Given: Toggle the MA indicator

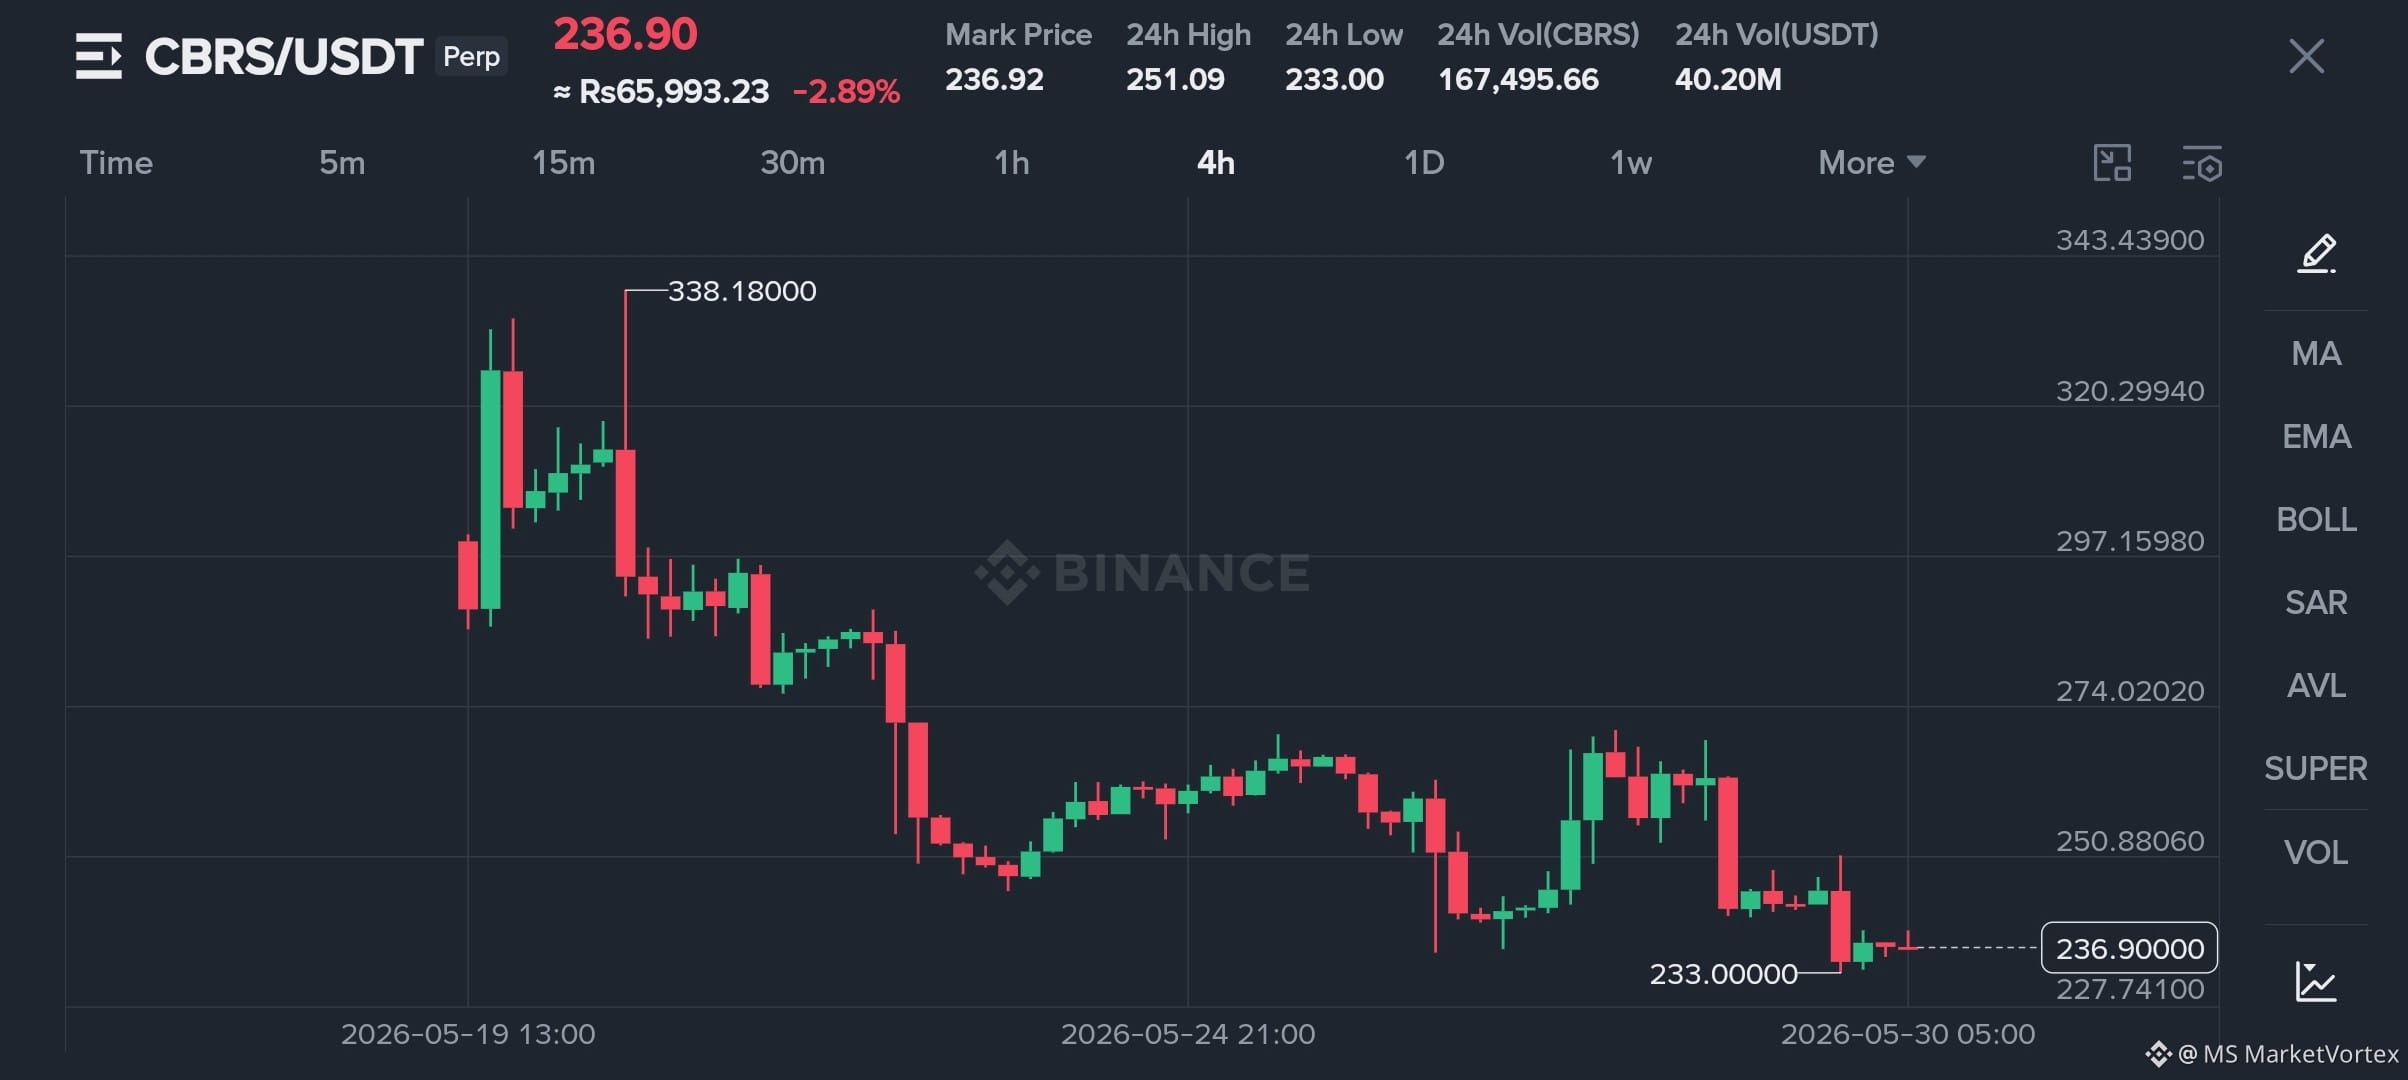Looking at the screenshot, I should click(x=2316, y=353).
